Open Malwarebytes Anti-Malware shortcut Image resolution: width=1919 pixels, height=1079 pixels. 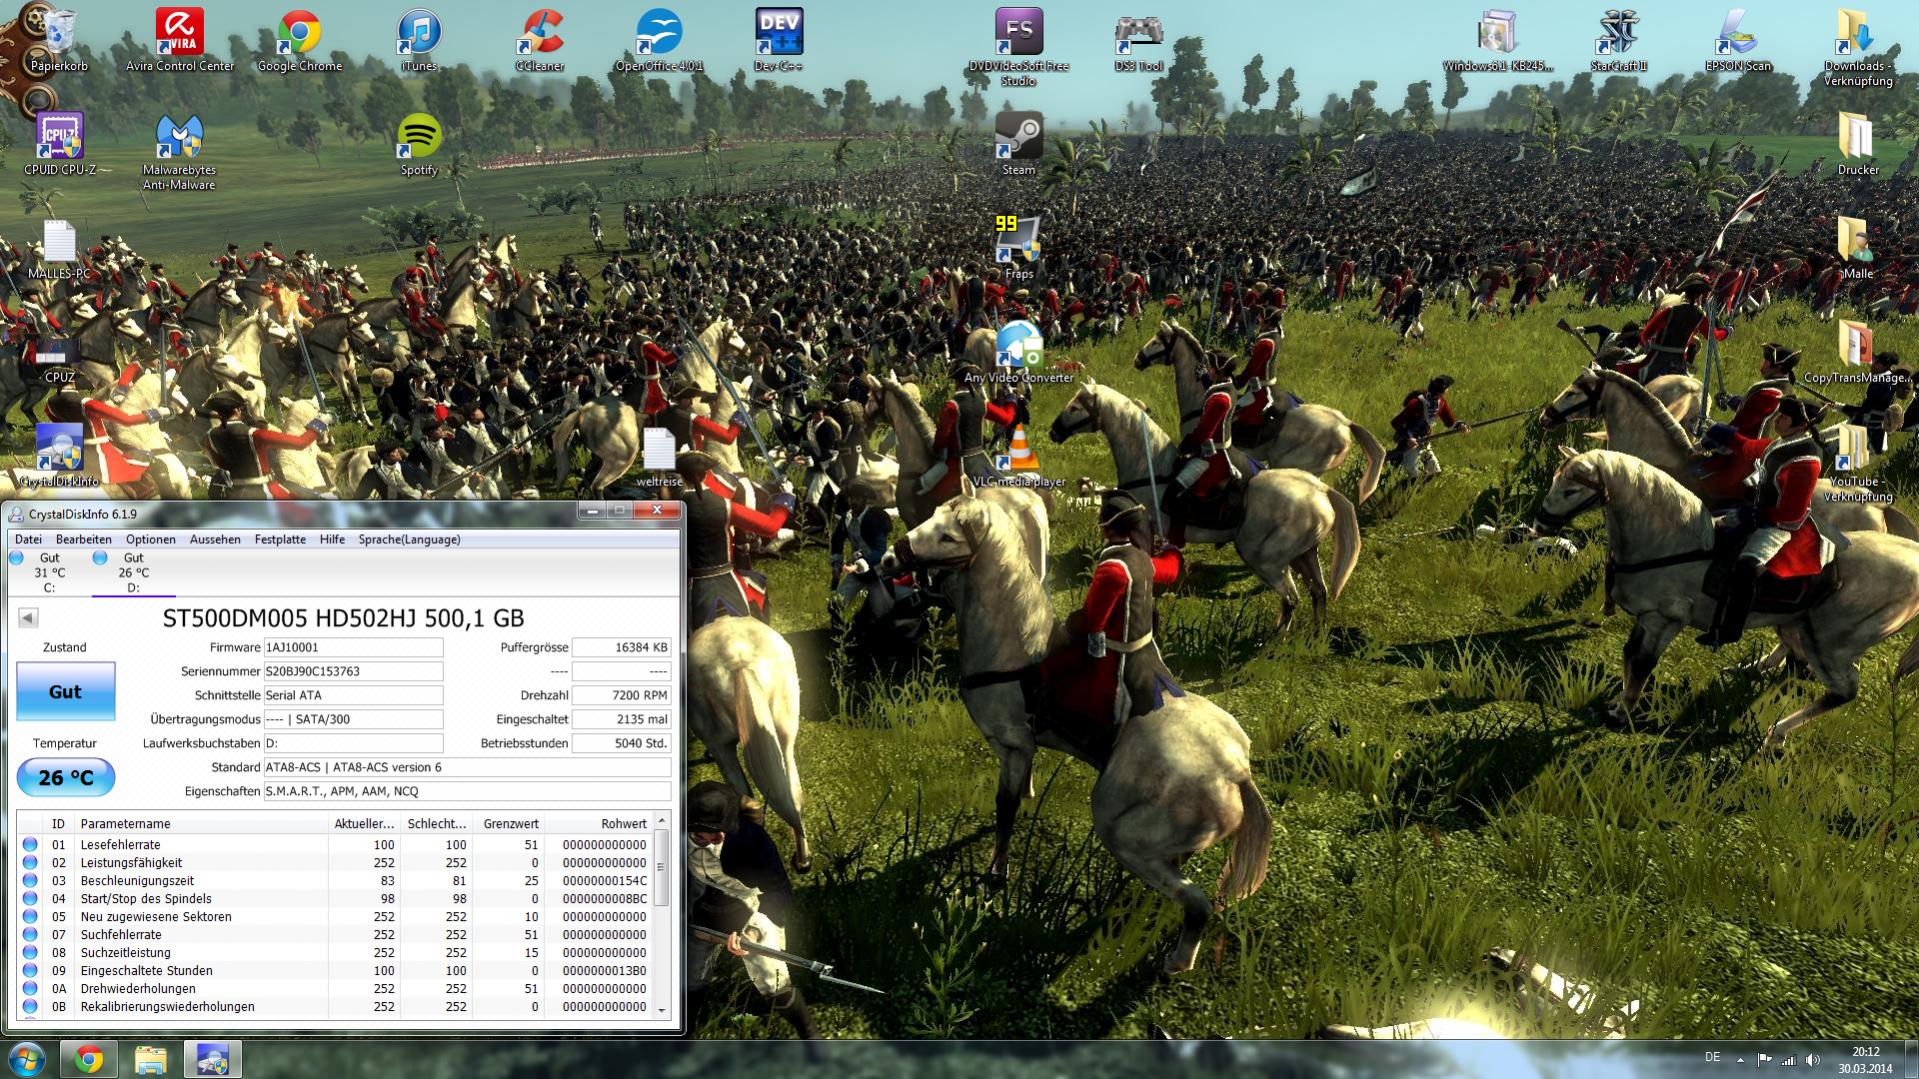(180, 151)
